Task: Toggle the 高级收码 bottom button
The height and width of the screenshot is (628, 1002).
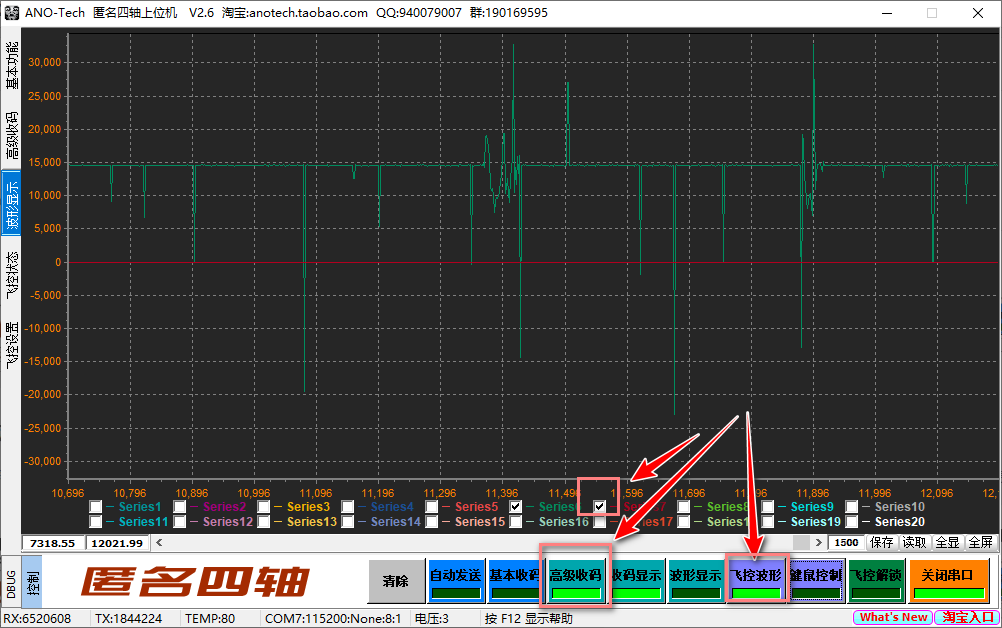Action: [575, 581]
